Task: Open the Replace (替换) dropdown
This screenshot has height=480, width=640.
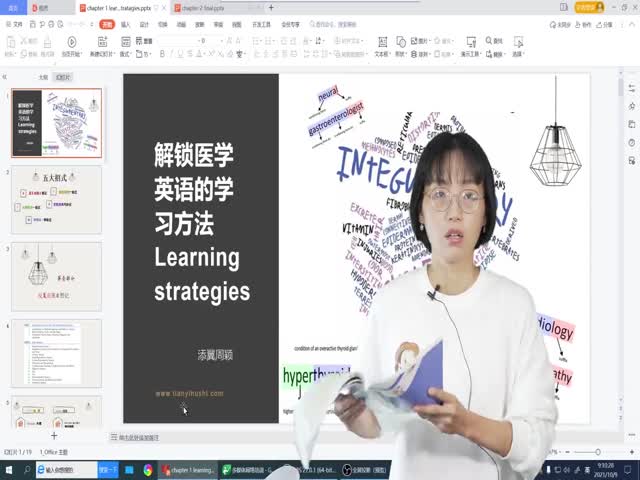Action: coord(496,54)
